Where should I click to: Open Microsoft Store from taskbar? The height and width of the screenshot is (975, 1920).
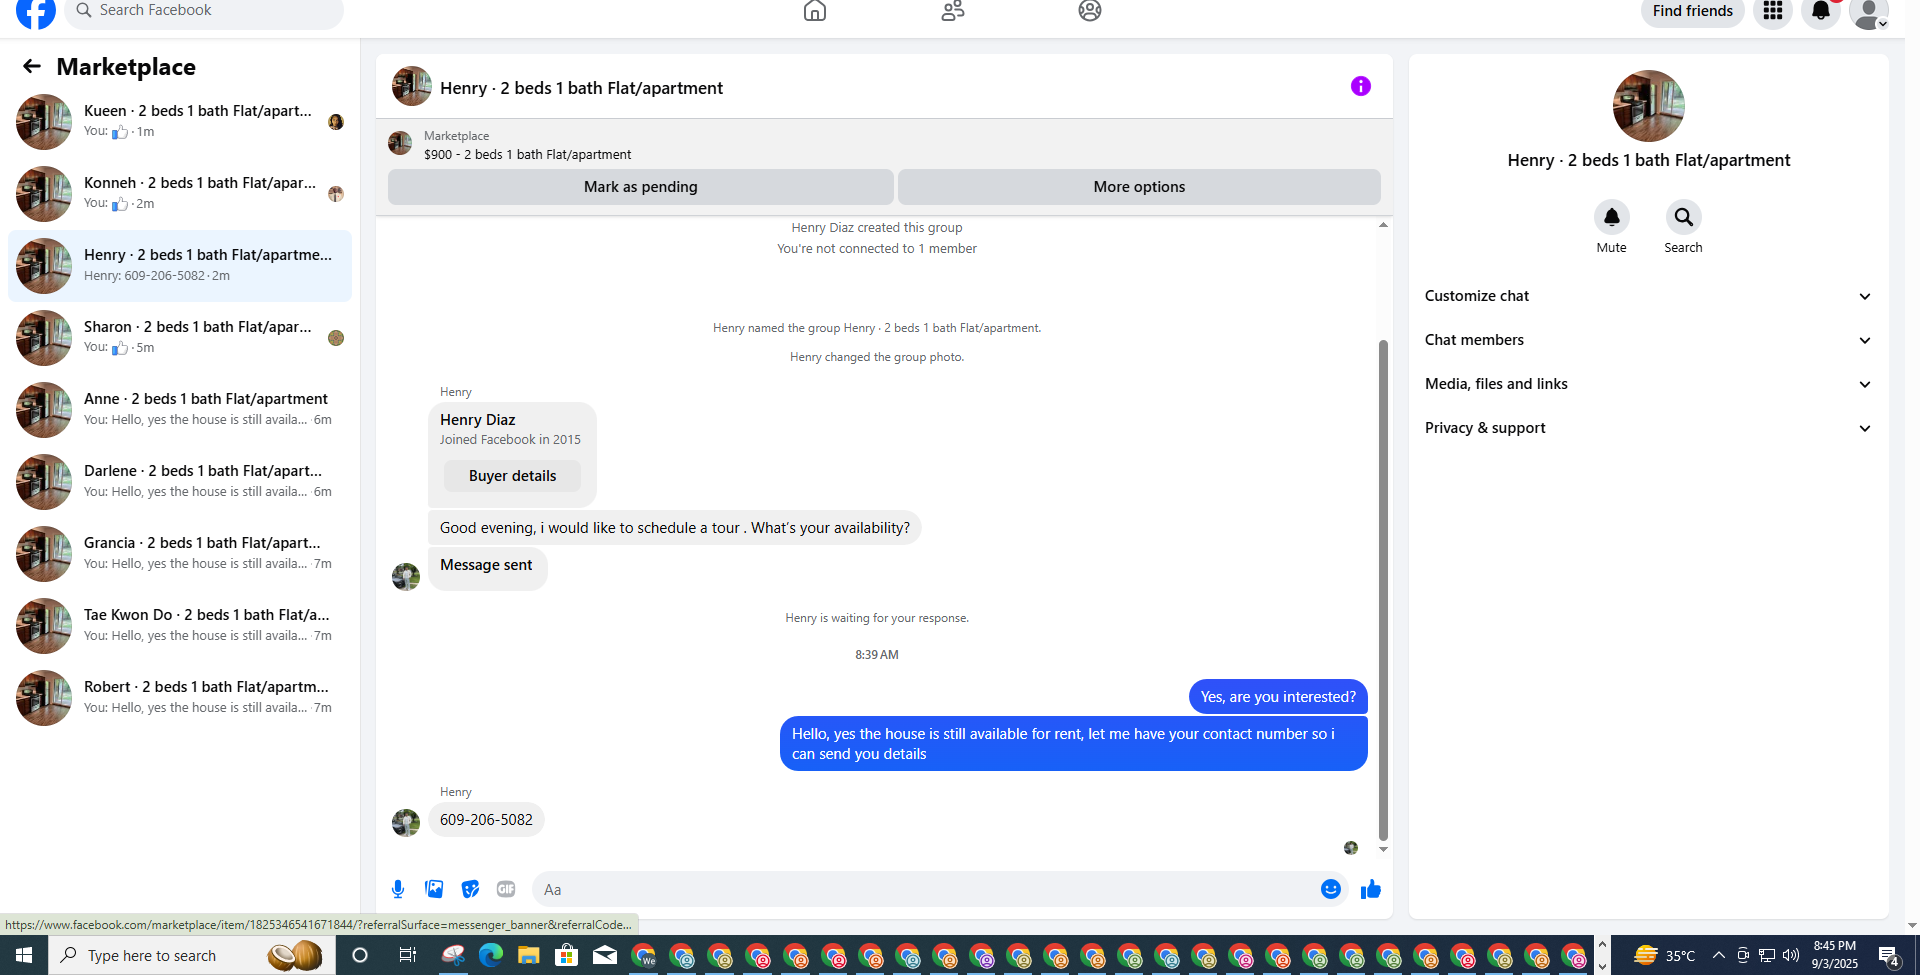click(566, 955)
